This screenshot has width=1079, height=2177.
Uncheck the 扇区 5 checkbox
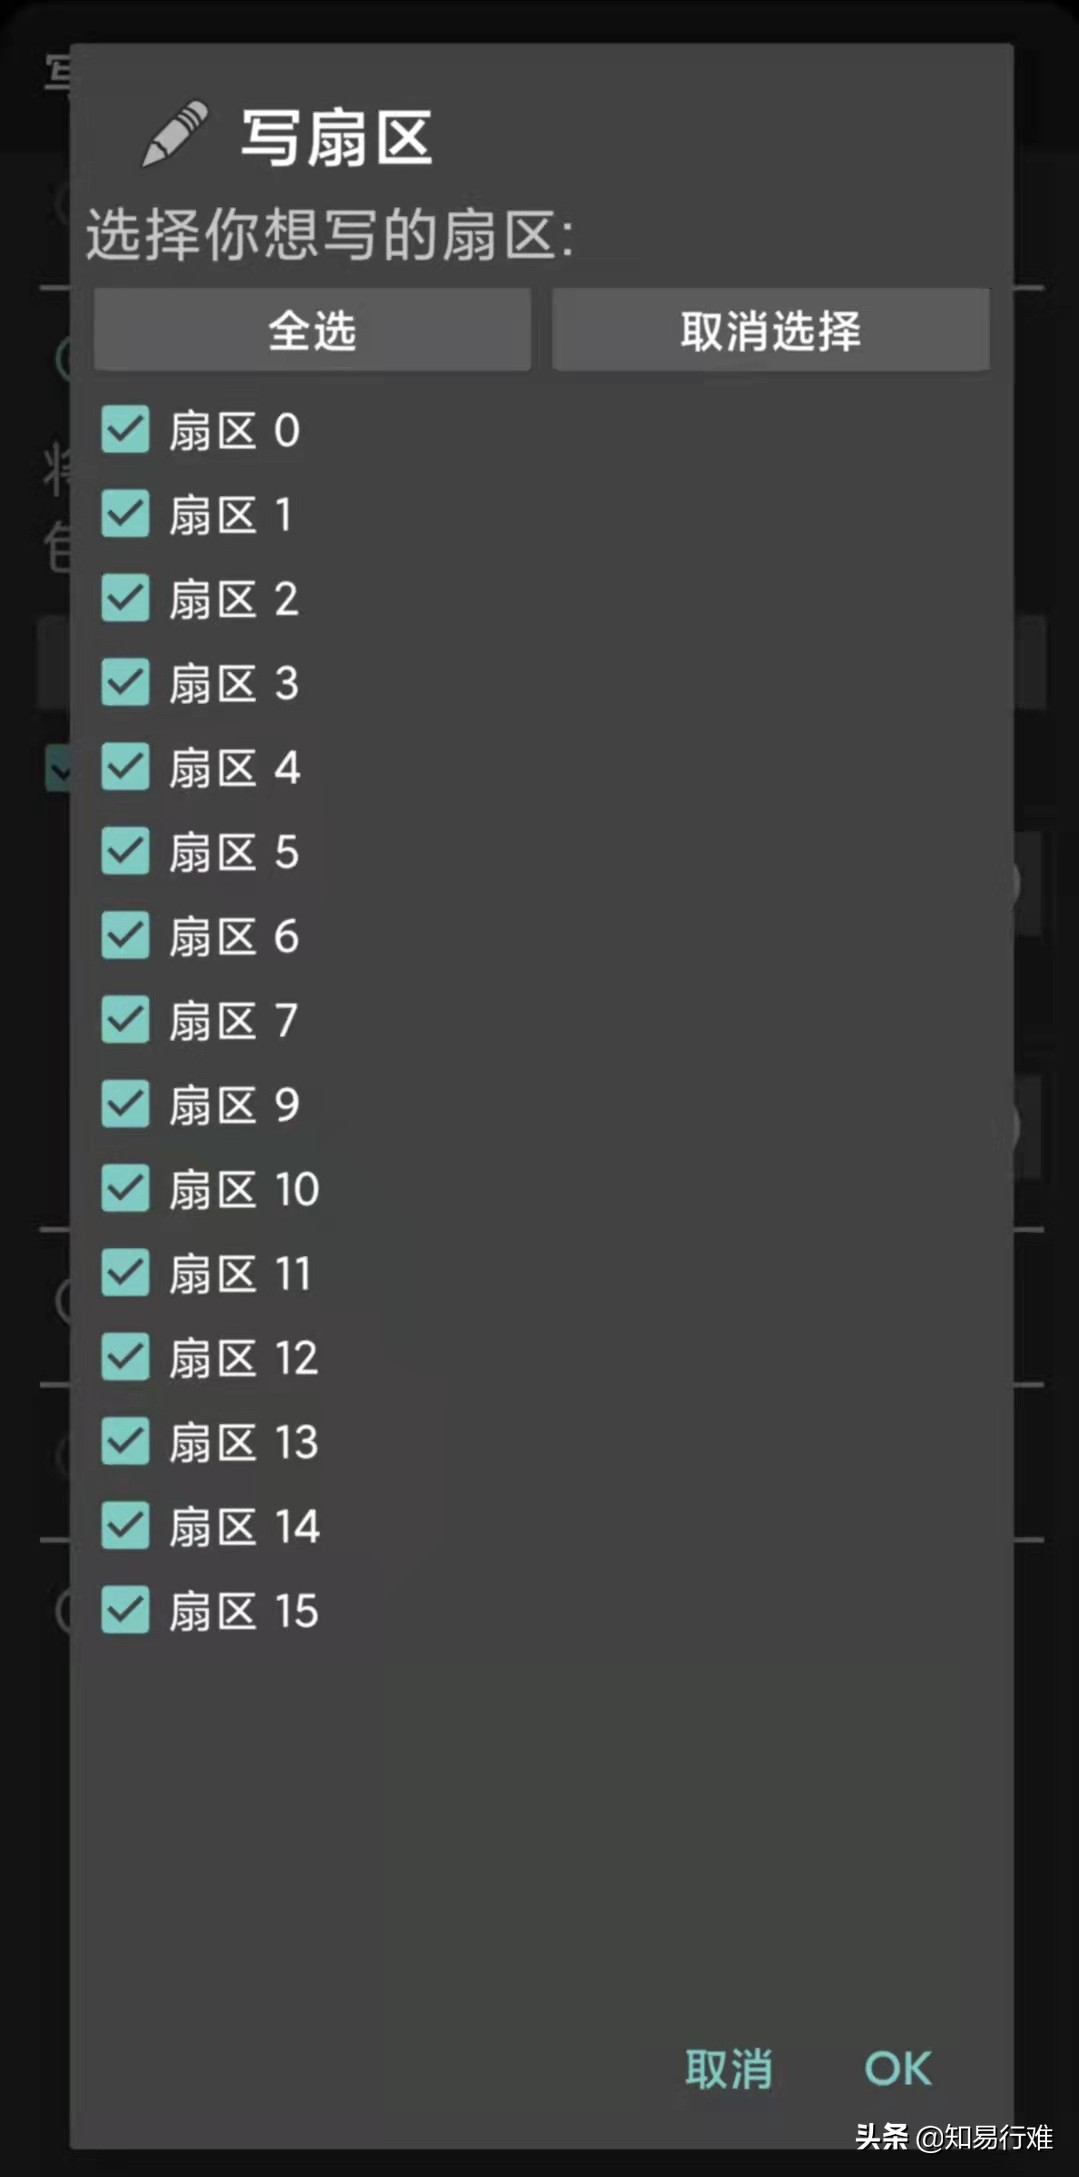pos(126,851)
